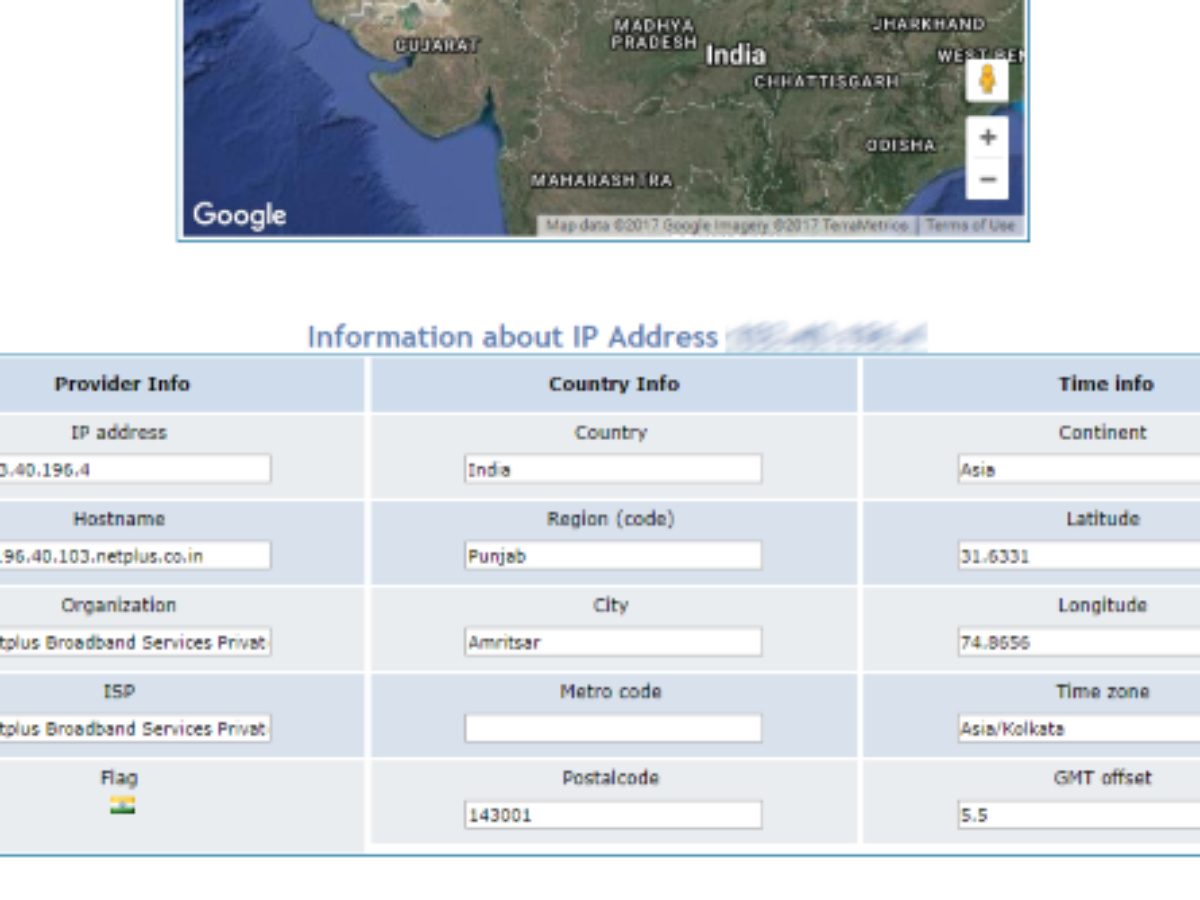
Task: Select the Time zone field Asia/Kolkata
Action: (1079, 728)
